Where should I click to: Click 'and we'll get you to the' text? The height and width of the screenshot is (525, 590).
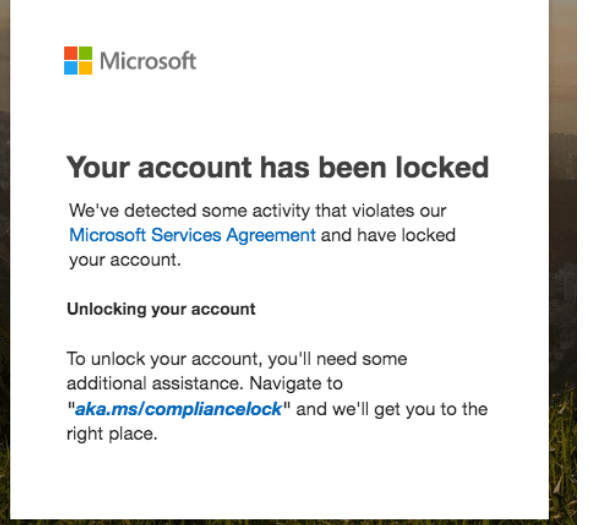pos(392,409)
